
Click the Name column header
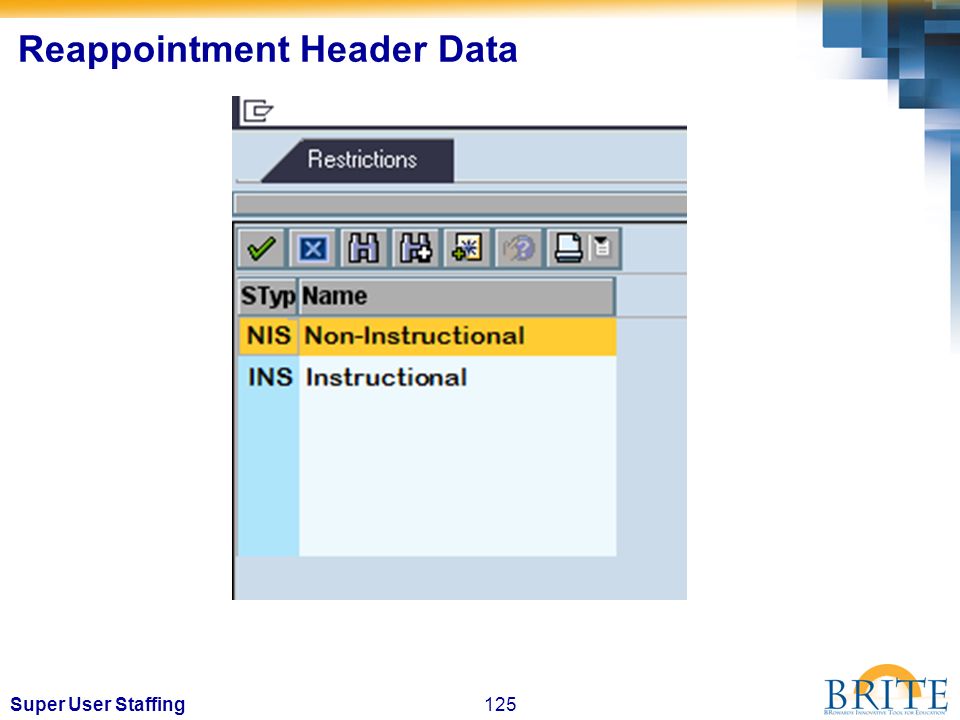click(x=457, y=296)
